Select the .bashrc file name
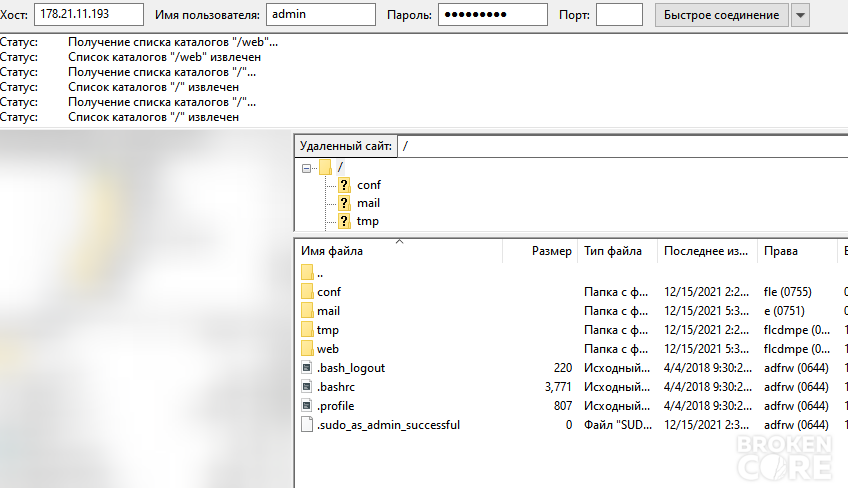848x488 pixels. [x=336, y=387]
